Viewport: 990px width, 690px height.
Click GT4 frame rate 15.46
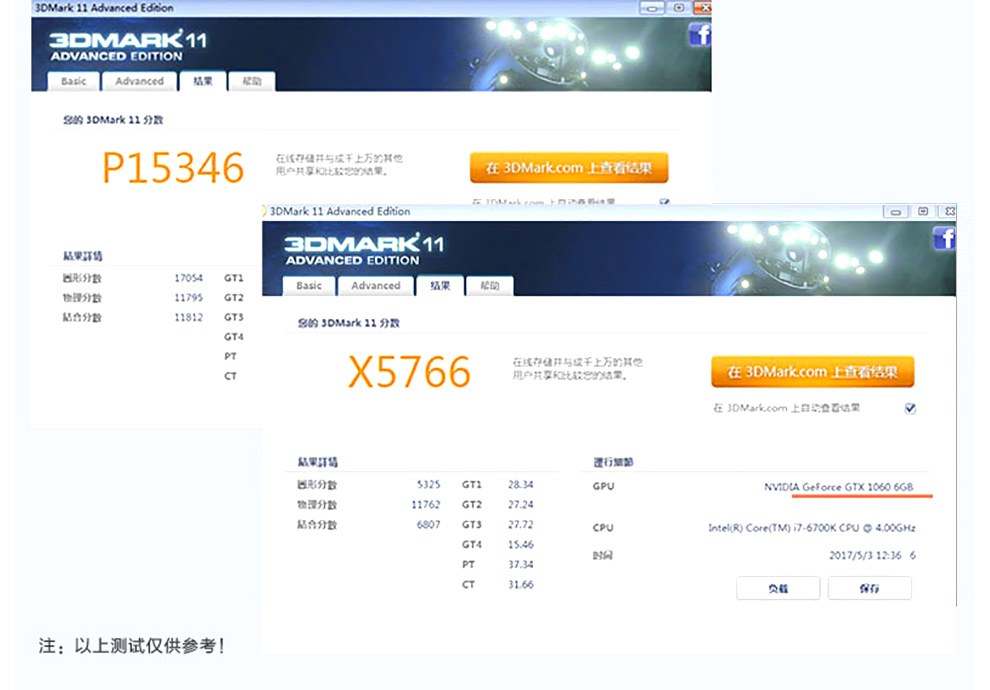pos(521,544)
